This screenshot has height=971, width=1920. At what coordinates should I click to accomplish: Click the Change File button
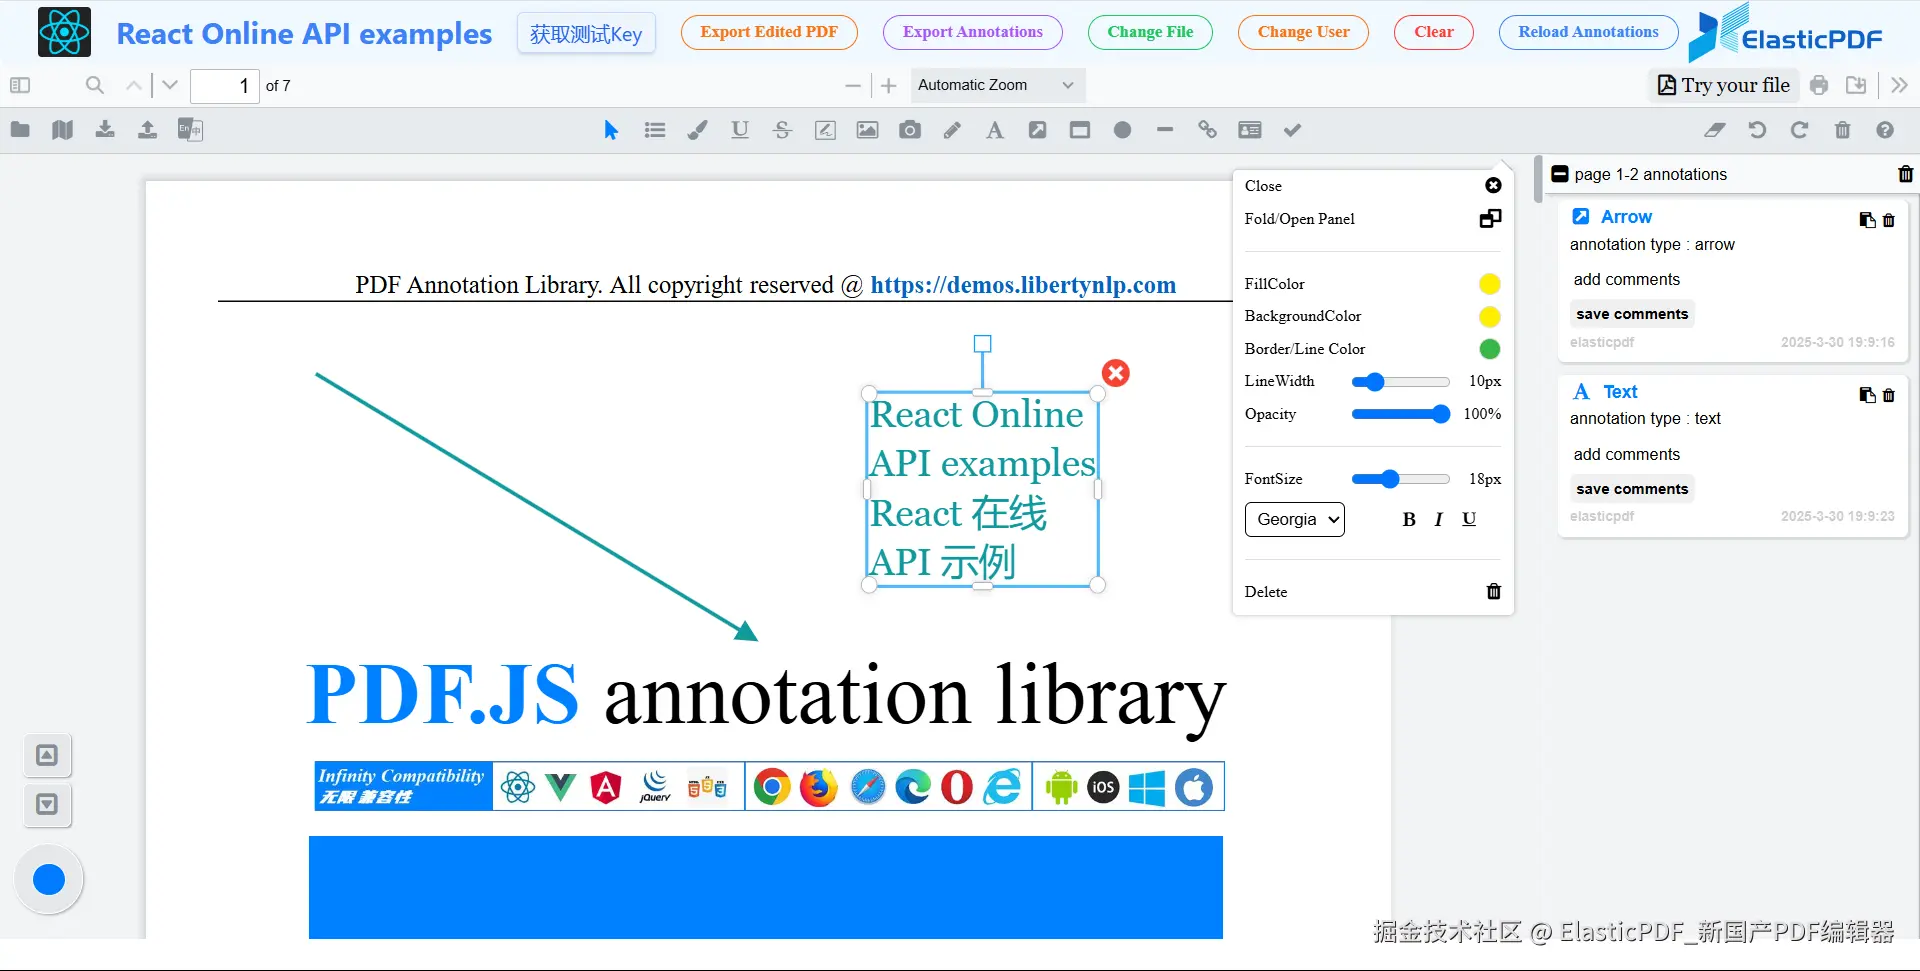tap(1150, 32)
